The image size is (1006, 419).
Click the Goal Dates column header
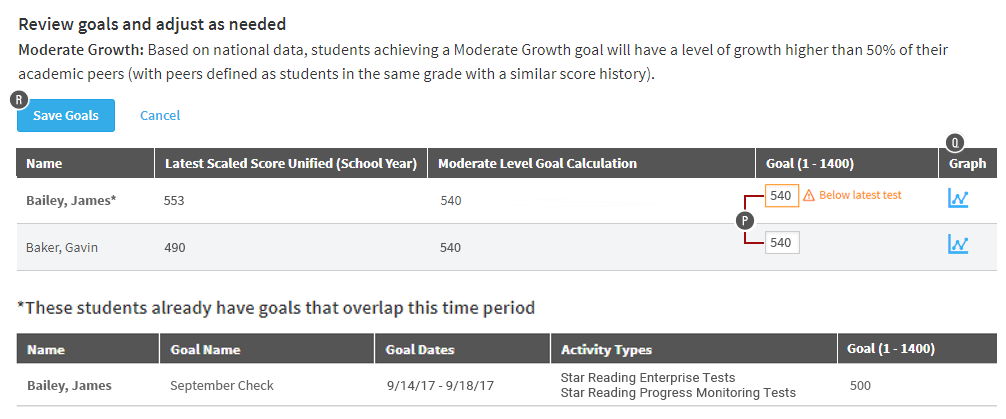tap(420, 350)
